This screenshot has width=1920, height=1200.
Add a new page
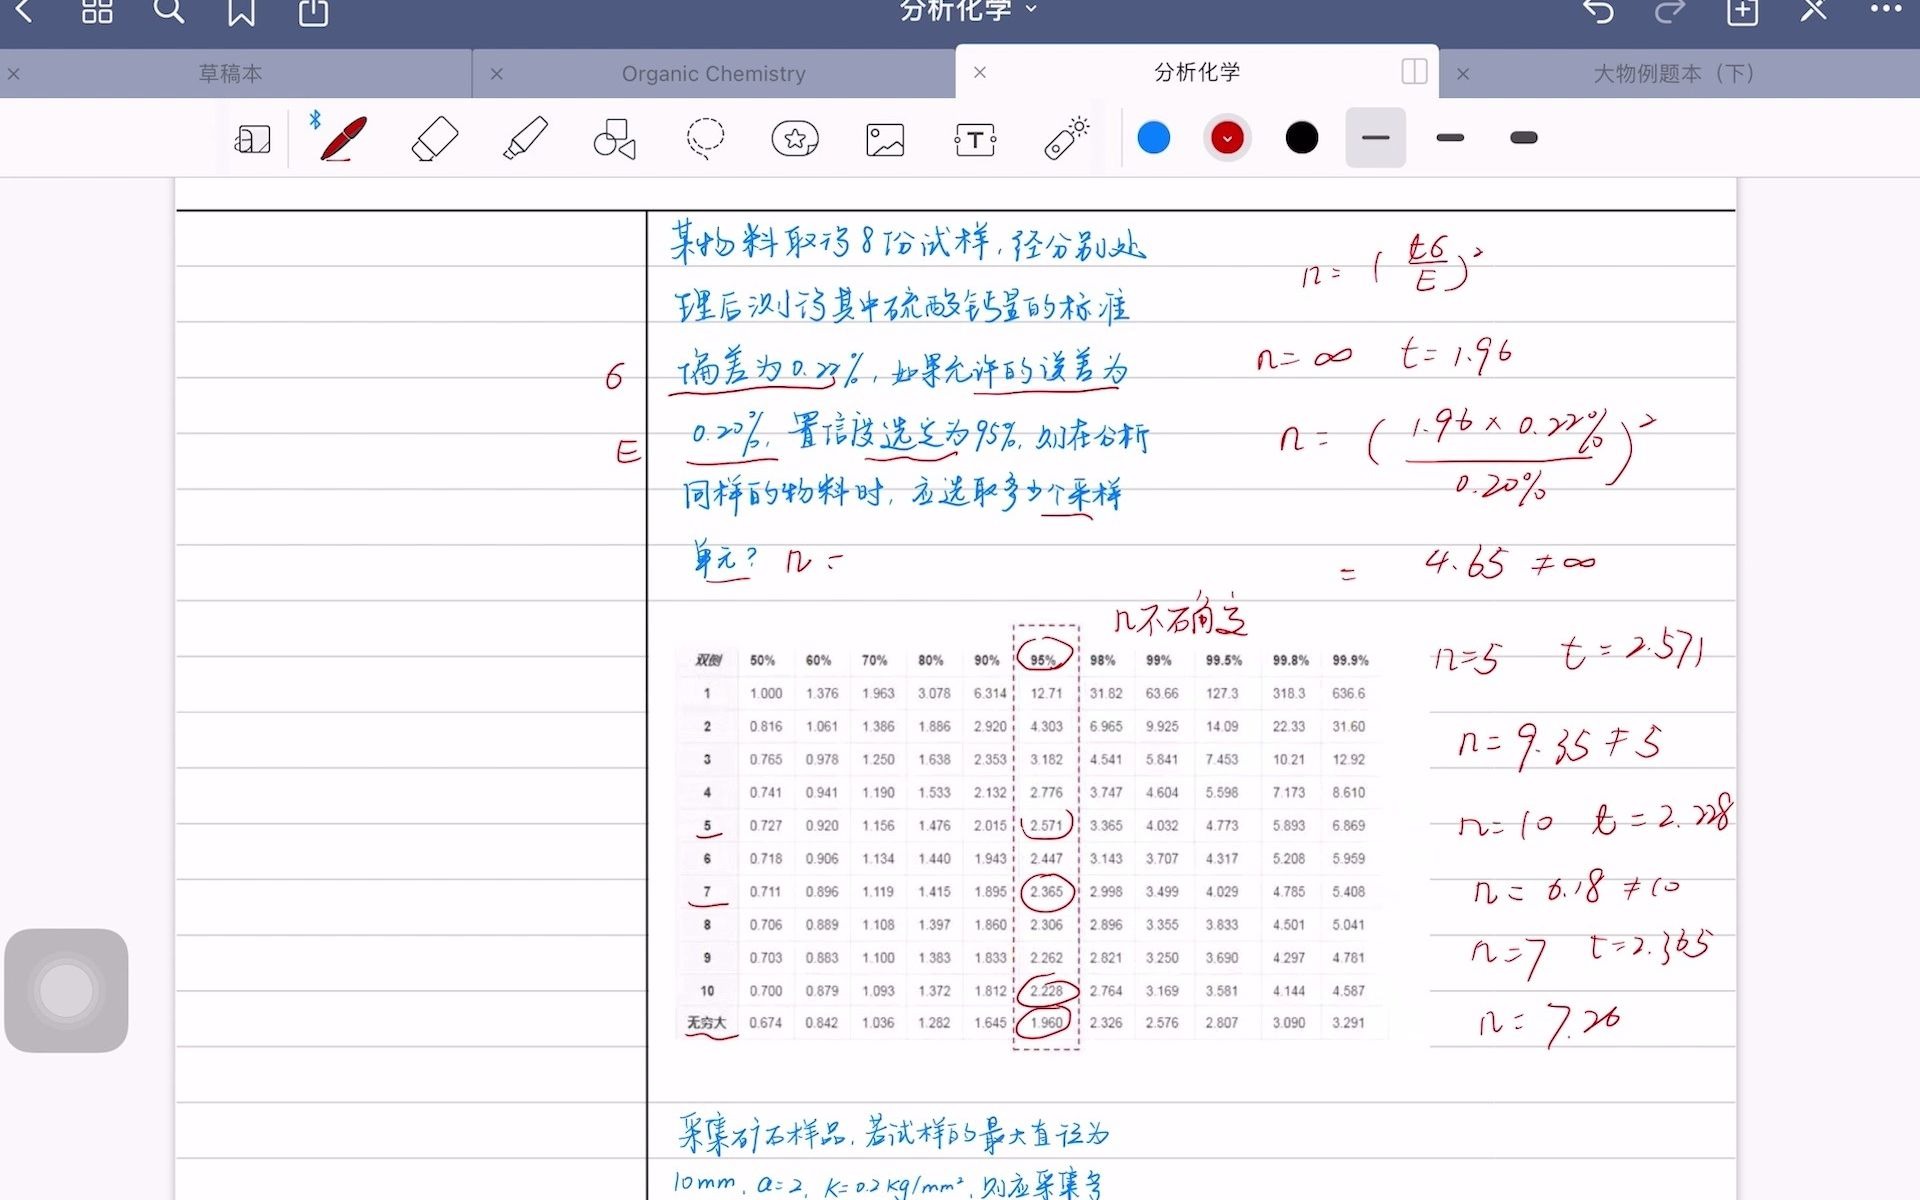point(1742,11)
